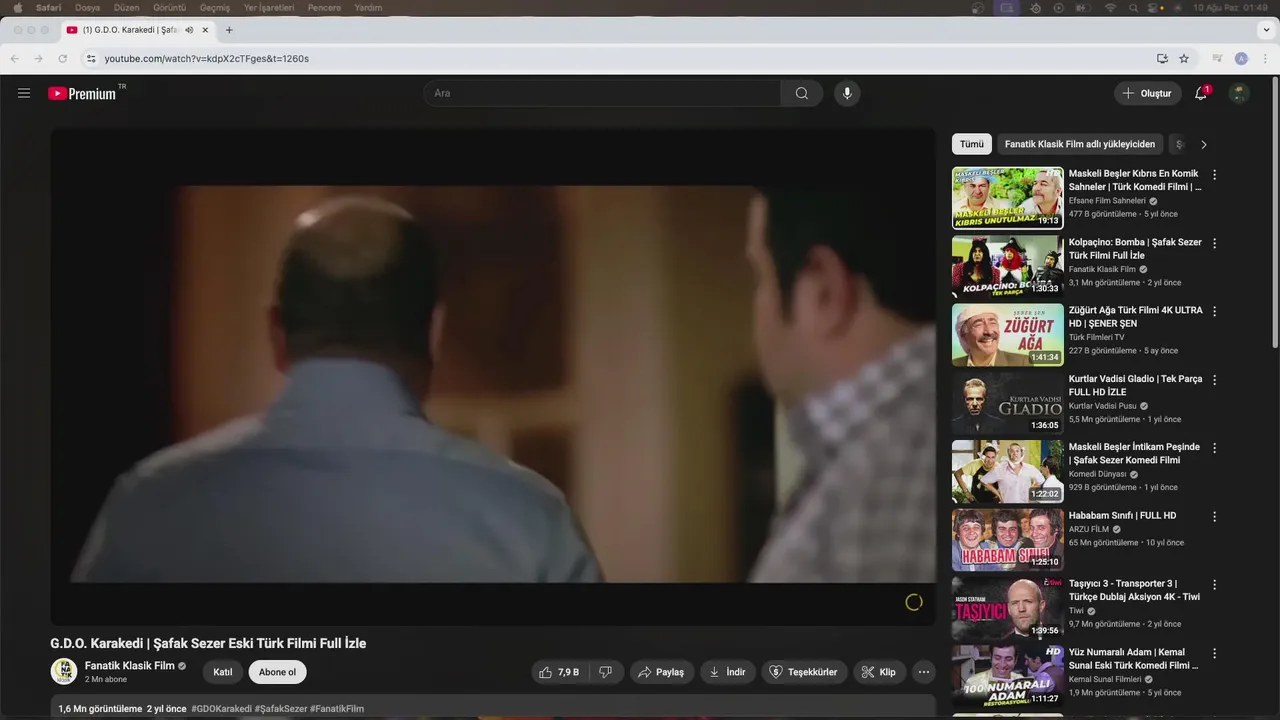Select the Tümü filter chip
The width and height of the screenshot is (1280, 720).
972,144
